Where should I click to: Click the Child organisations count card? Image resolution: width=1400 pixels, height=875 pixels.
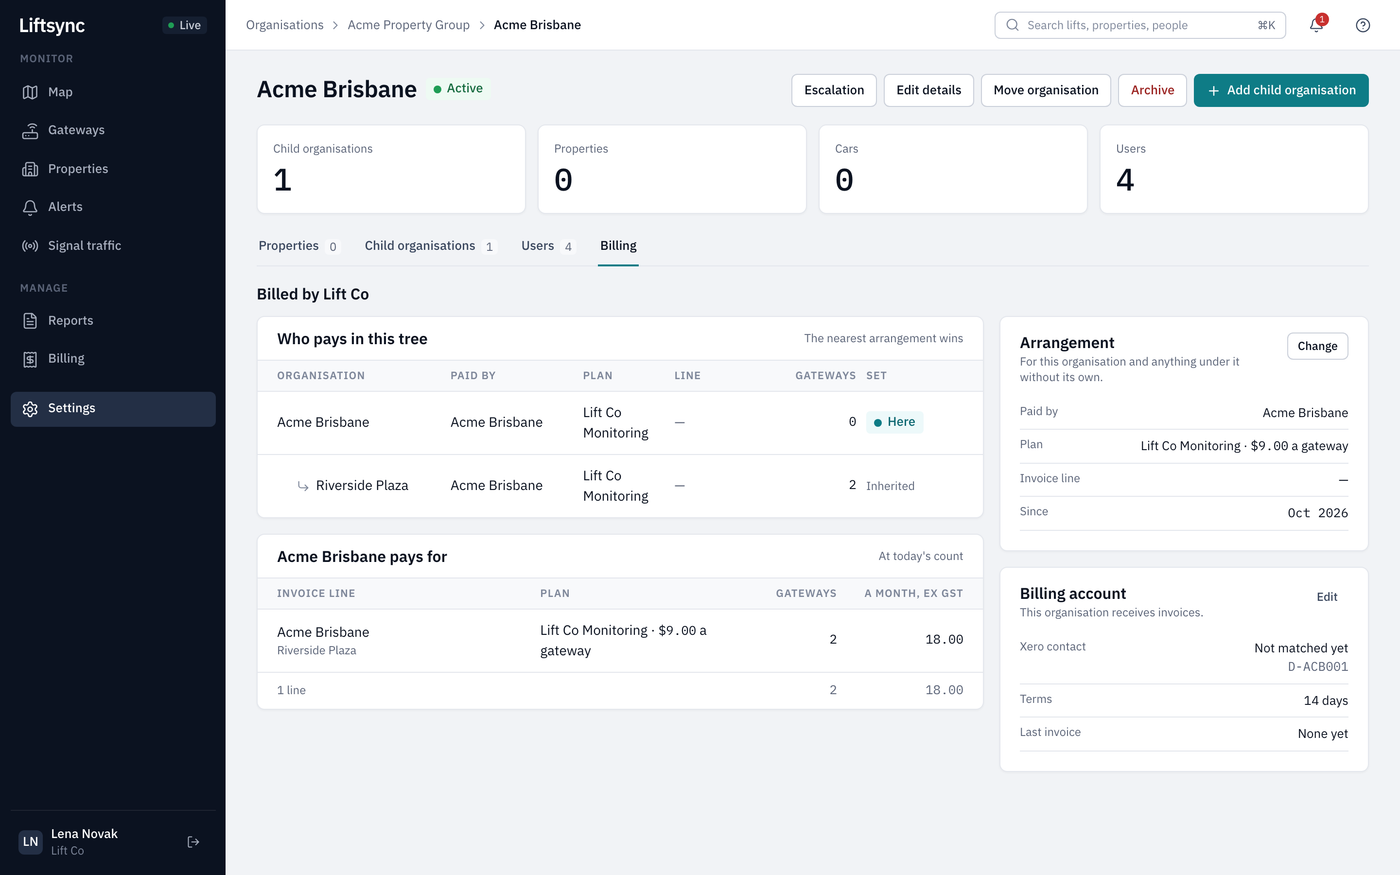click(391, 169)
